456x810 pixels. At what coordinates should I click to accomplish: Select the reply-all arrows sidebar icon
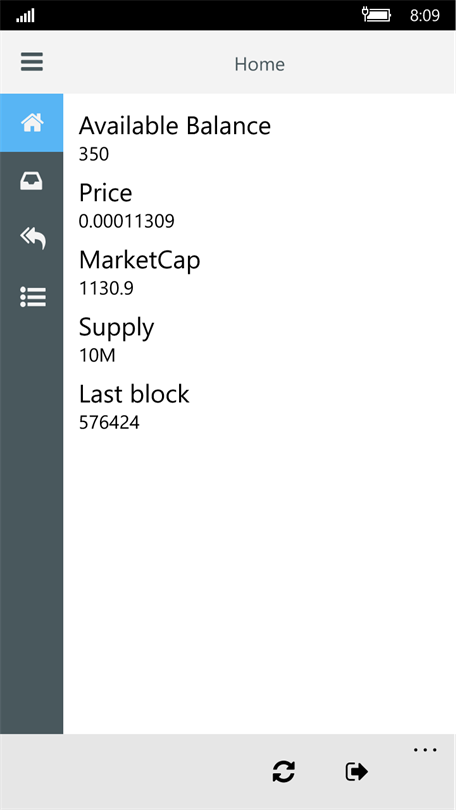(x=32, y=239)
